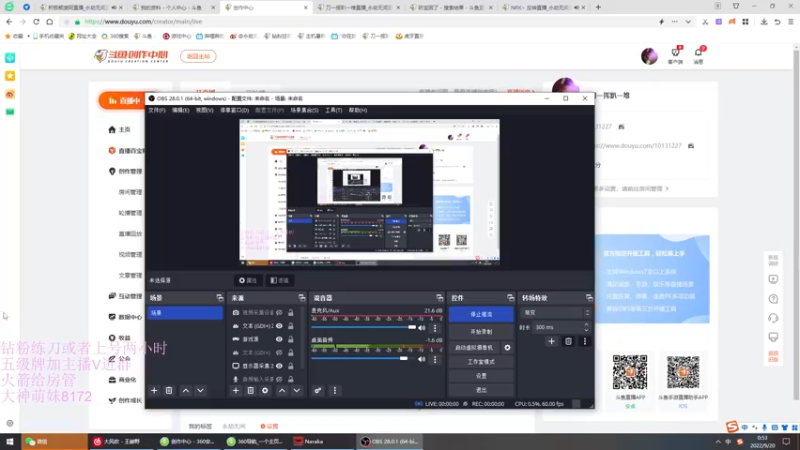Click the 属性 button above the OBS docks
This screenshot has height=450, width=800.
(248, 280)
